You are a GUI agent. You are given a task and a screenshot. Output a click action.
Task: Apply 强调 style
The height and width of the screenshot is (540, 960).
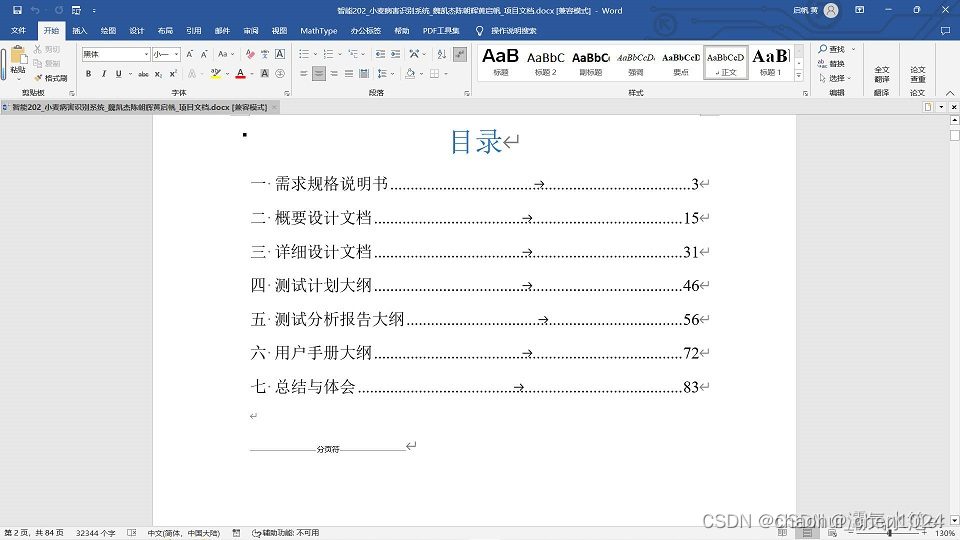[636, 63]
